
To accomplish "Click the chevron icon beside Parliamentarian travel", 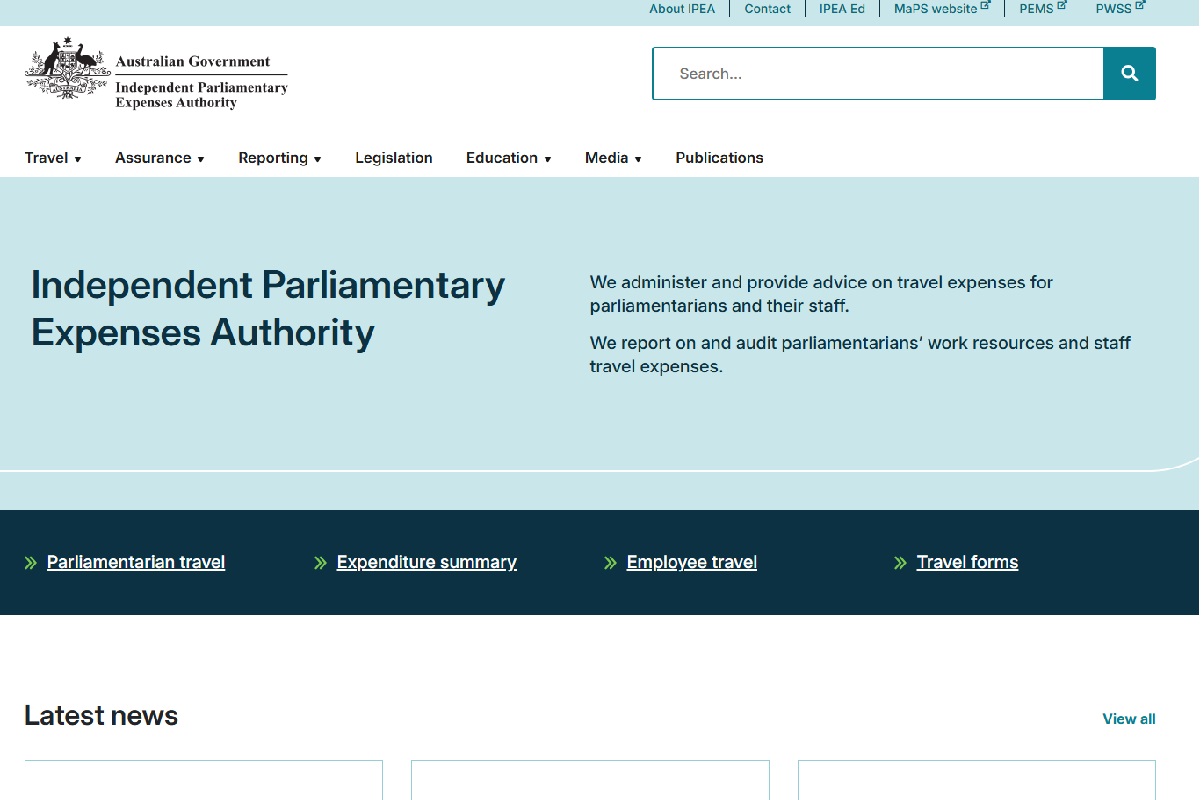I will tap(31, 562).
